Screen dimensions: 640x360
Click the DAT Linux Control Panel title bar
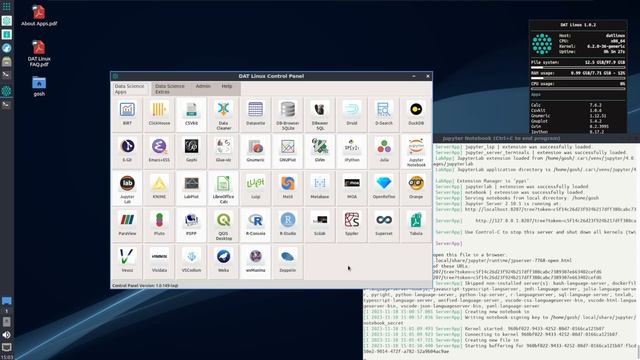[271, 76]
